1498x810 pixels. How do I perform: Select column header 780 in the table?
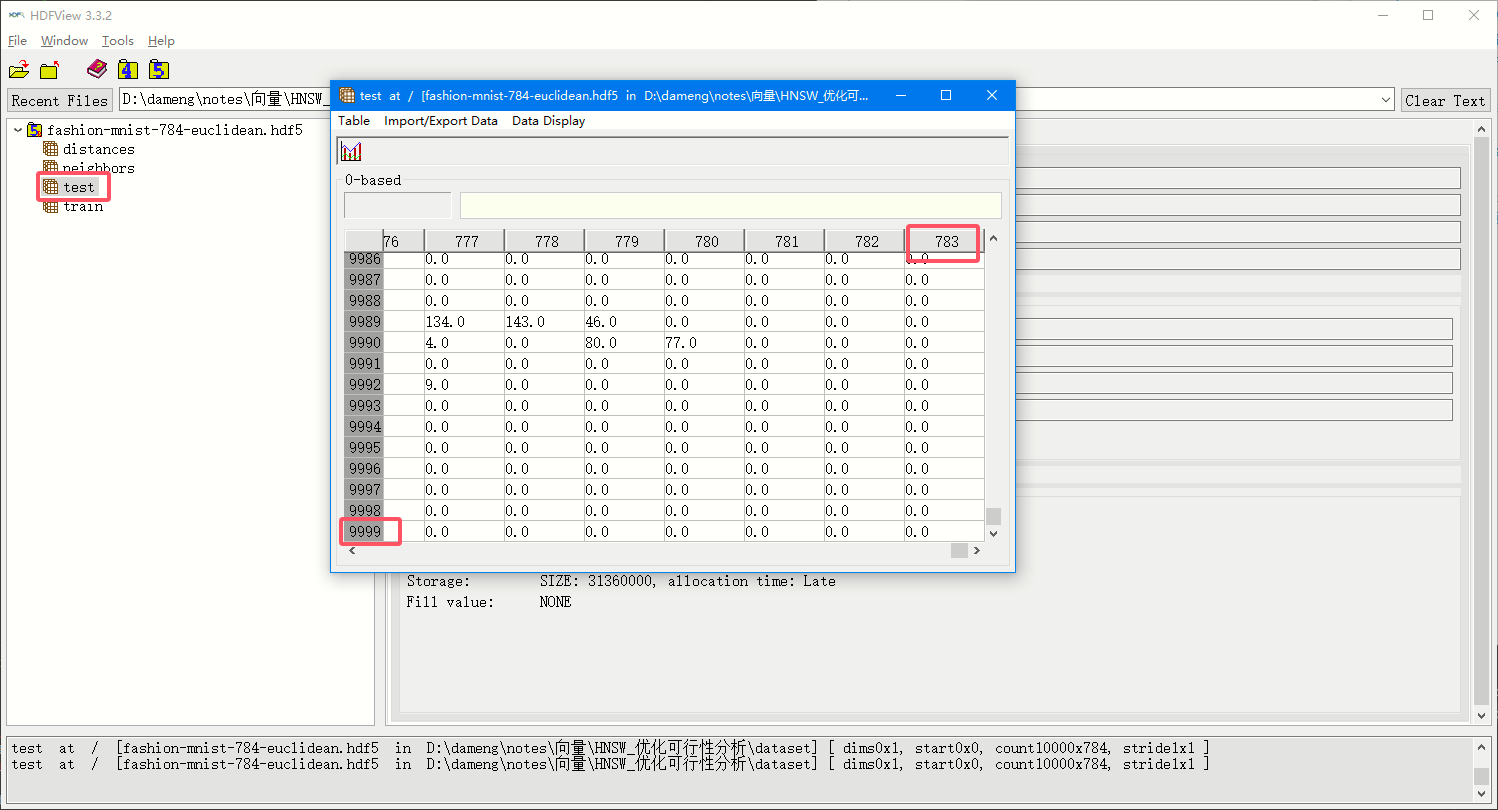[x=706, y=241]
